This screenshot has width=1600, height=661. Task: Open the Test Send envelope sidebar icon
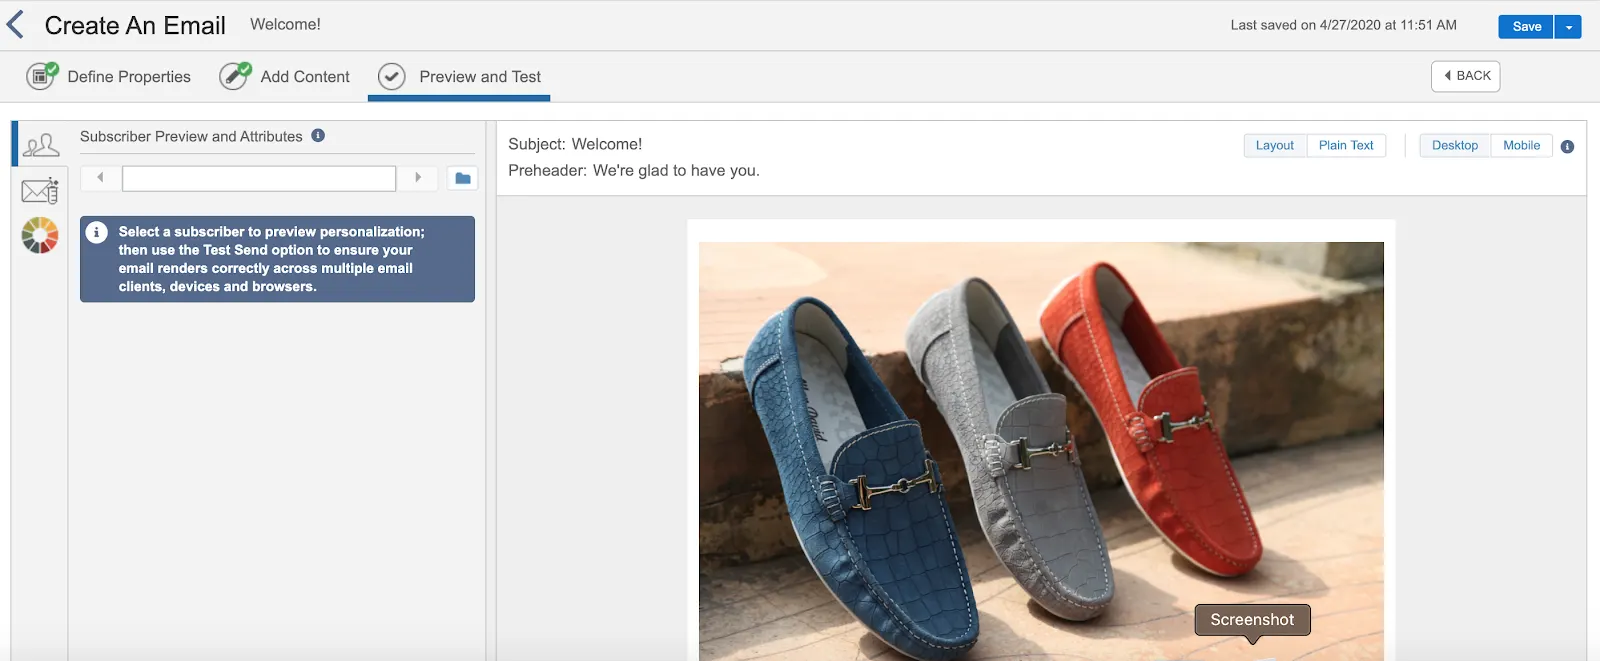40,190
